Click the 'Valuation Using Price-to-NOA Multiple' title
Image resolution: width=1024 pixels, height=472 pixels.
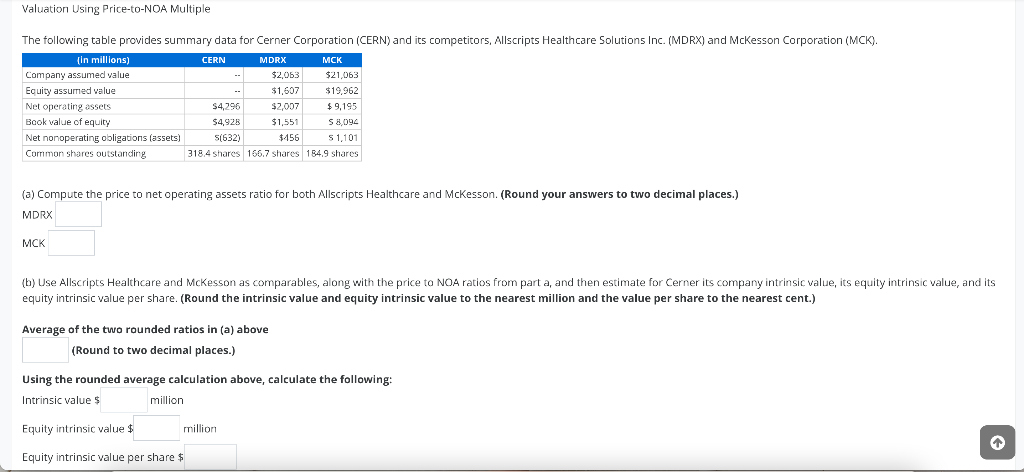(x=116, y=9)
